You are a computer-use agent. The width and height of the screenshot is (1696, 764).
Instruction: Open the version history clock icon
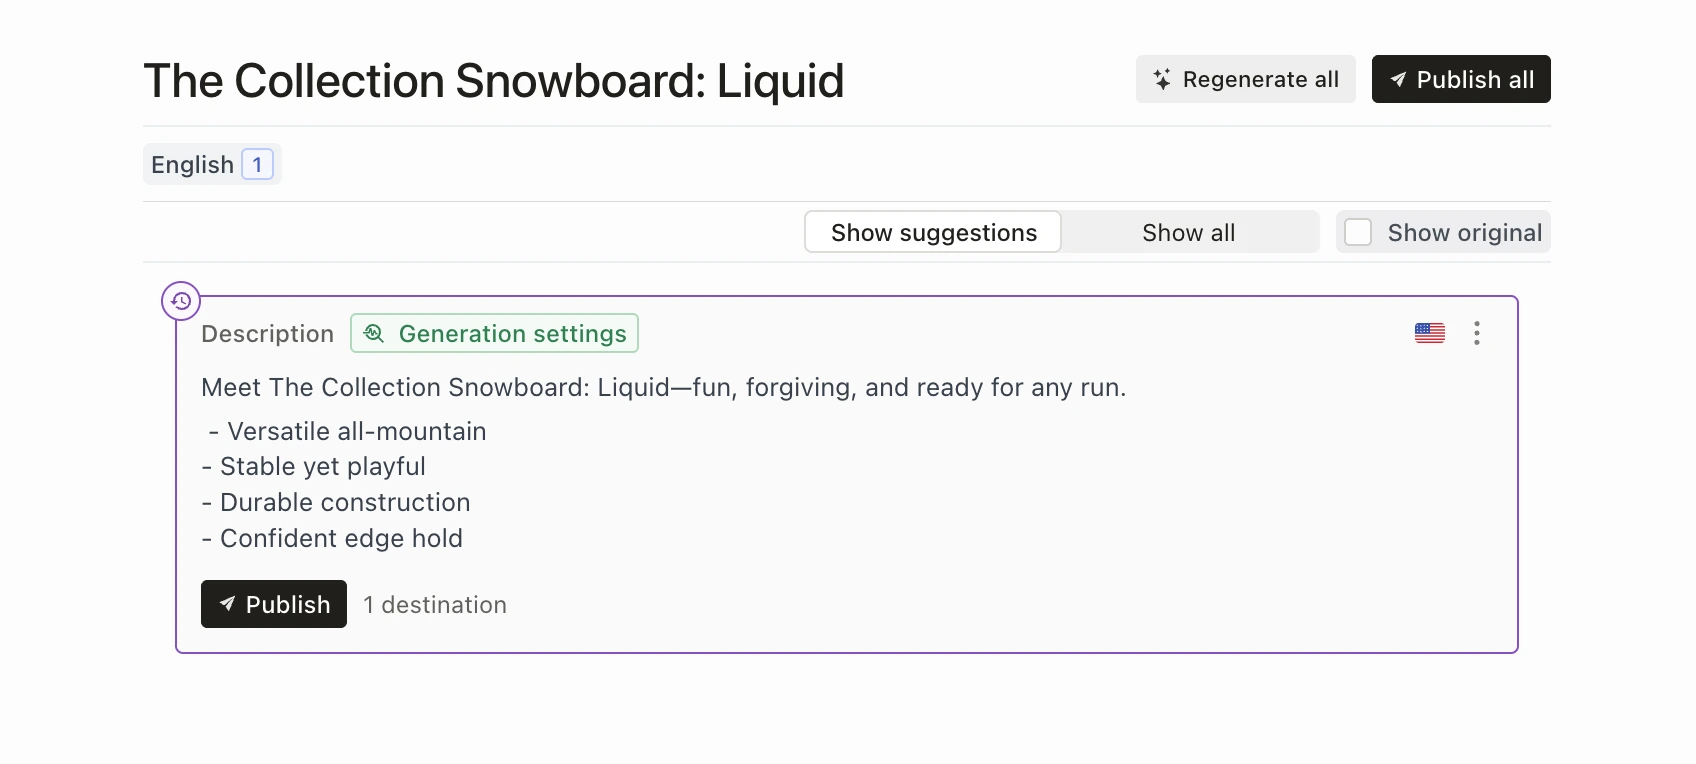click(180, 300)
